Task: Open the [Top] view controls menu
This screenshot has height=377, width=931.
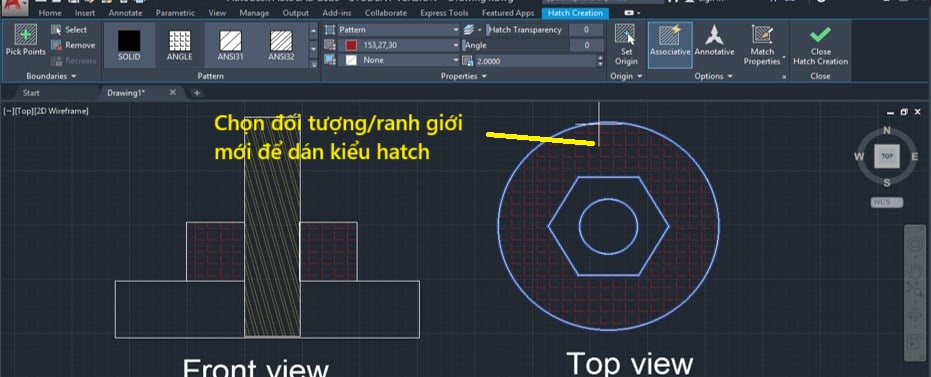Action: pyautogui.click(x=24, y=111)
